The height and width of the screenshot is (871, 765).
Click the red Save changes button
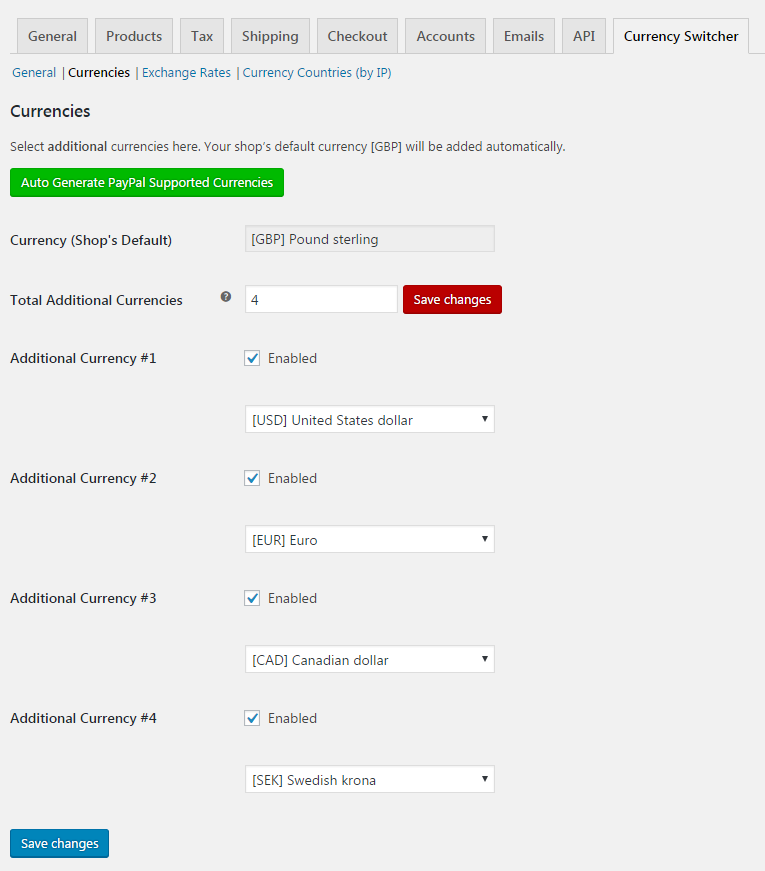pos(452,299)
